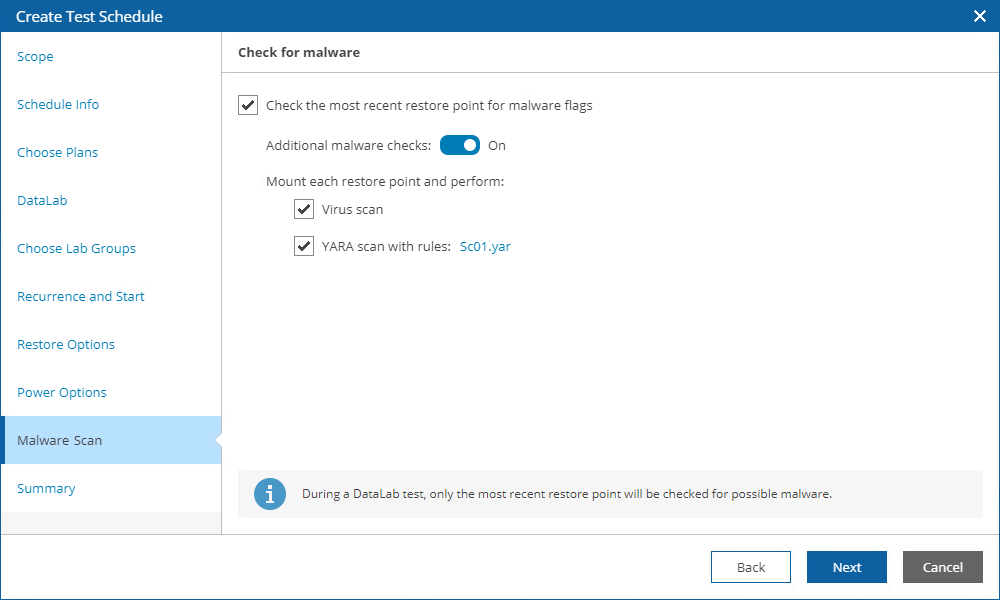Click the info icon in the notice bar
The height and width of the screenshot is (600, 1000).
coord(269,494)
